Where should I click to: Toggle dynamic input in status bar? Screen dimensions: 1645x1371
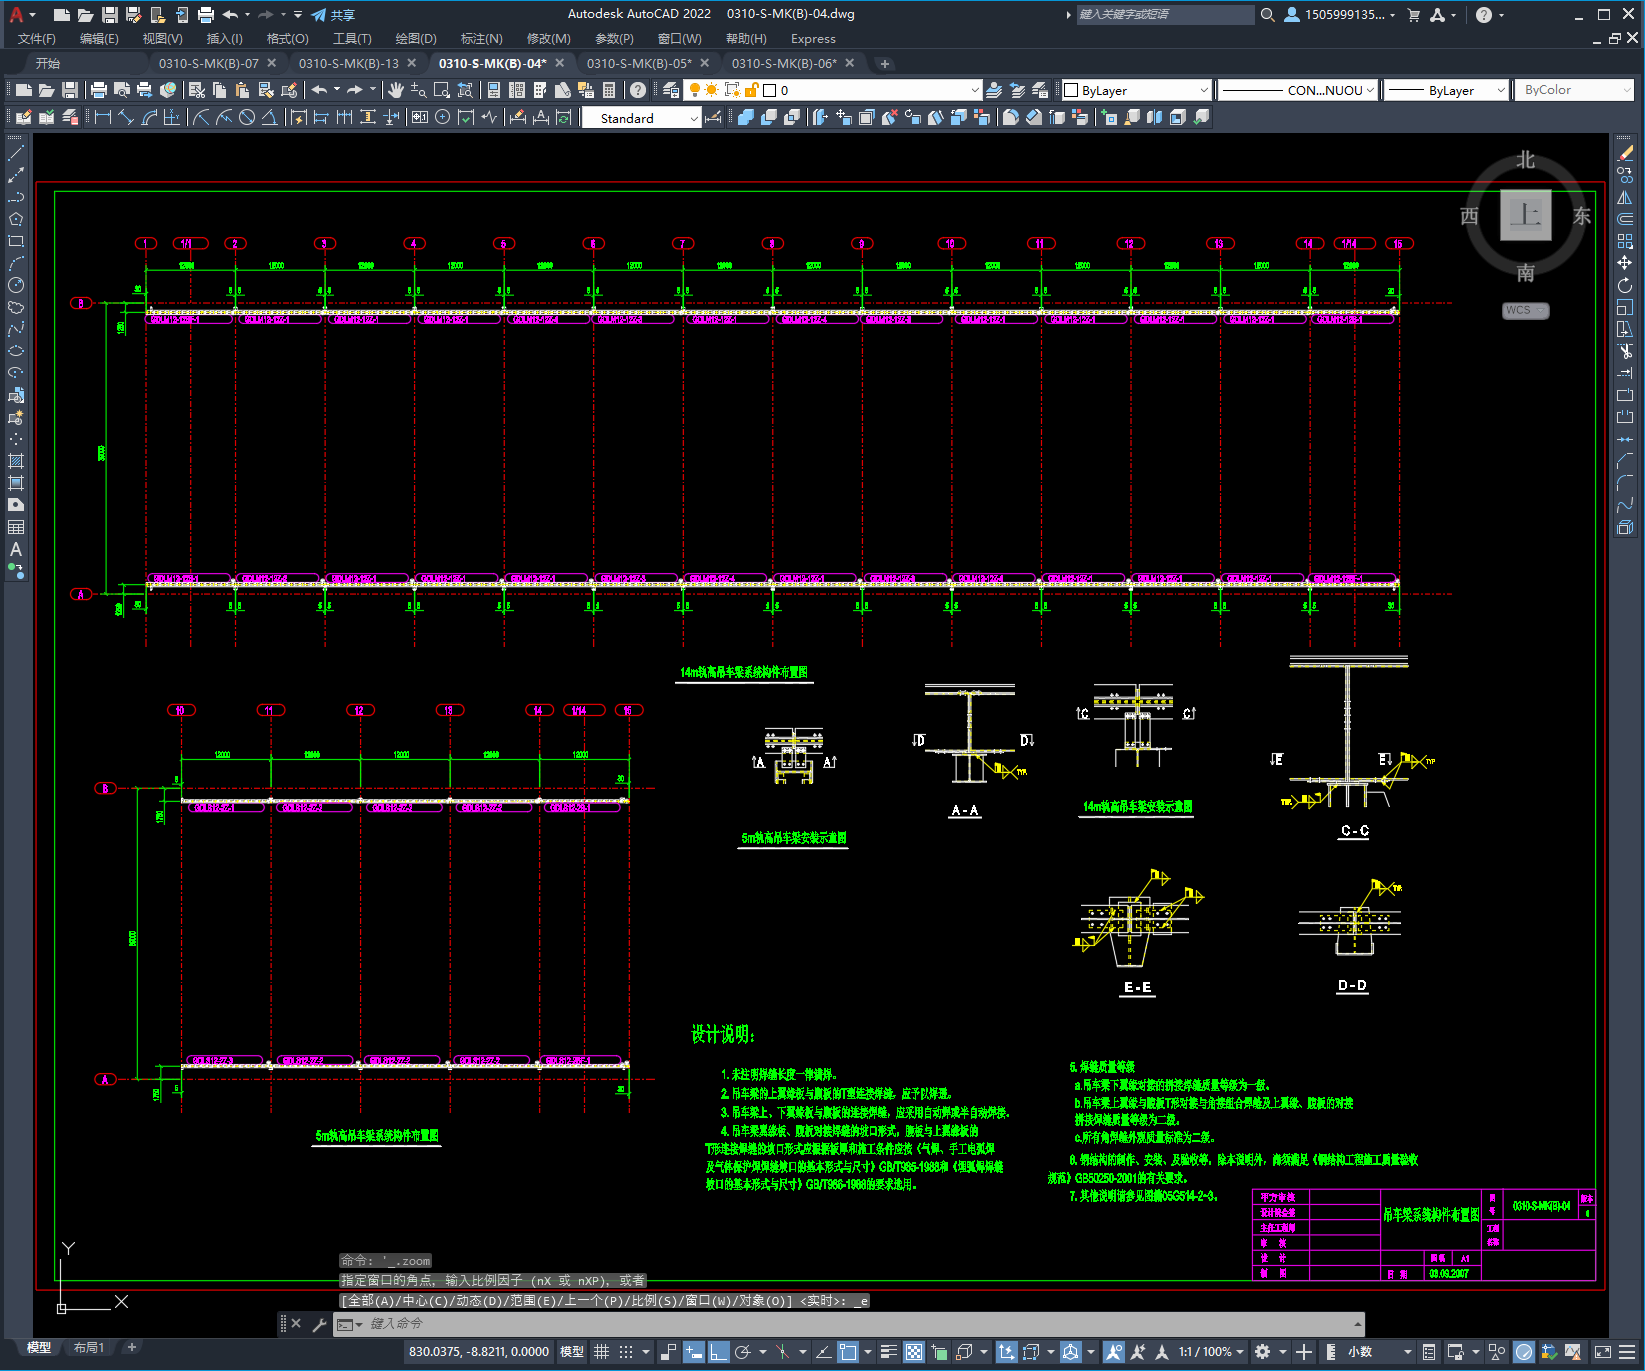[x=694, y=1352]
